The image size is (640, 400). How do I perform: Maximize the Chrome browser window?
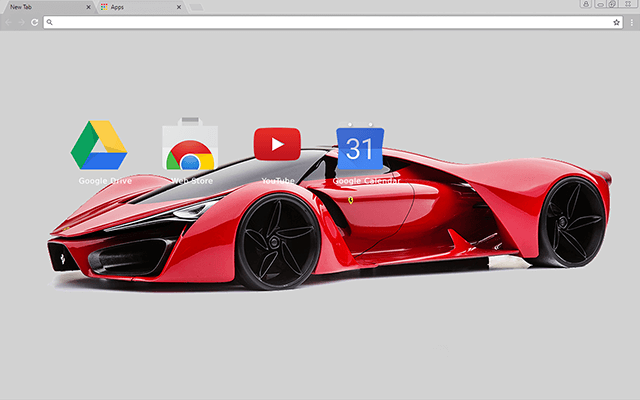612,5
